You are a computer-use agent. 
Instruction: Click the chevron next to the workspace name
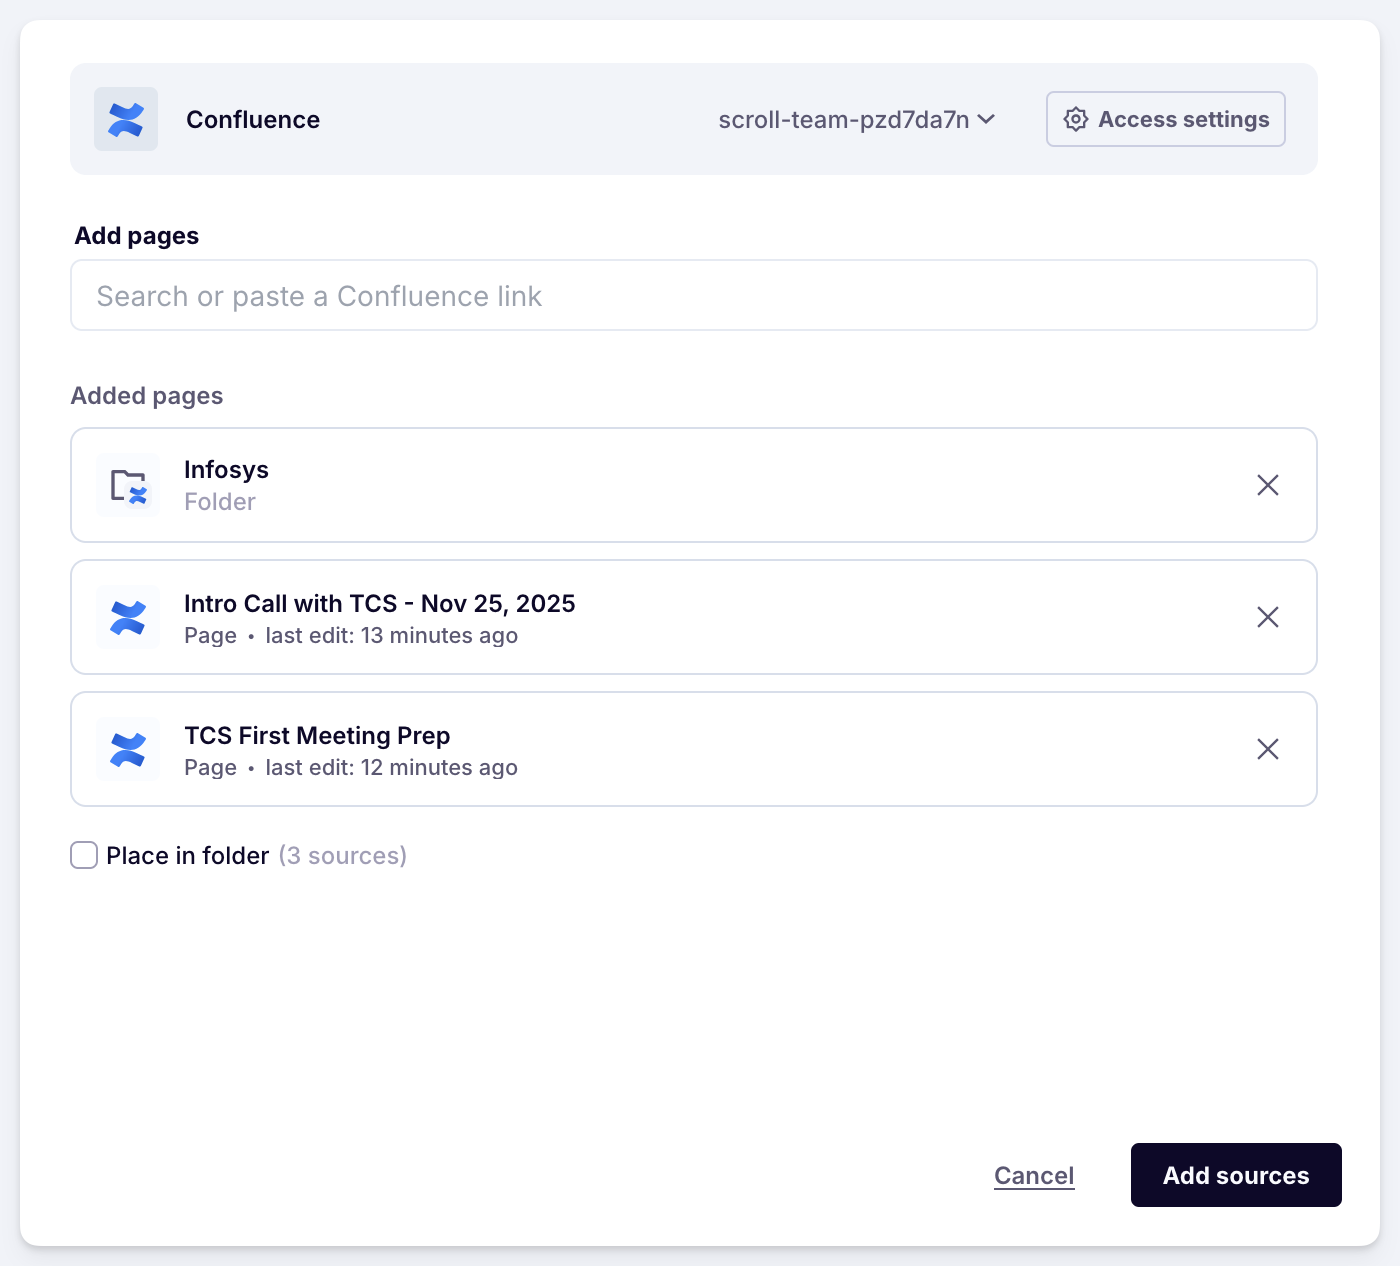click(x=987, y=120)
